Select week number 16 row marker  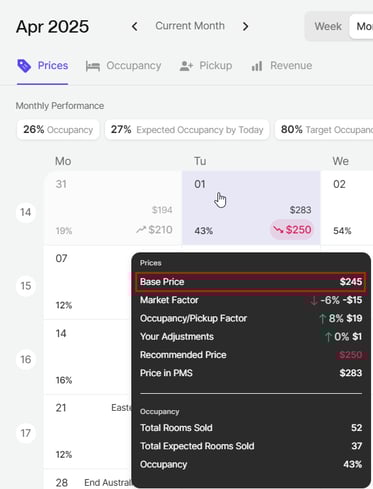click(x=26, y=359)
